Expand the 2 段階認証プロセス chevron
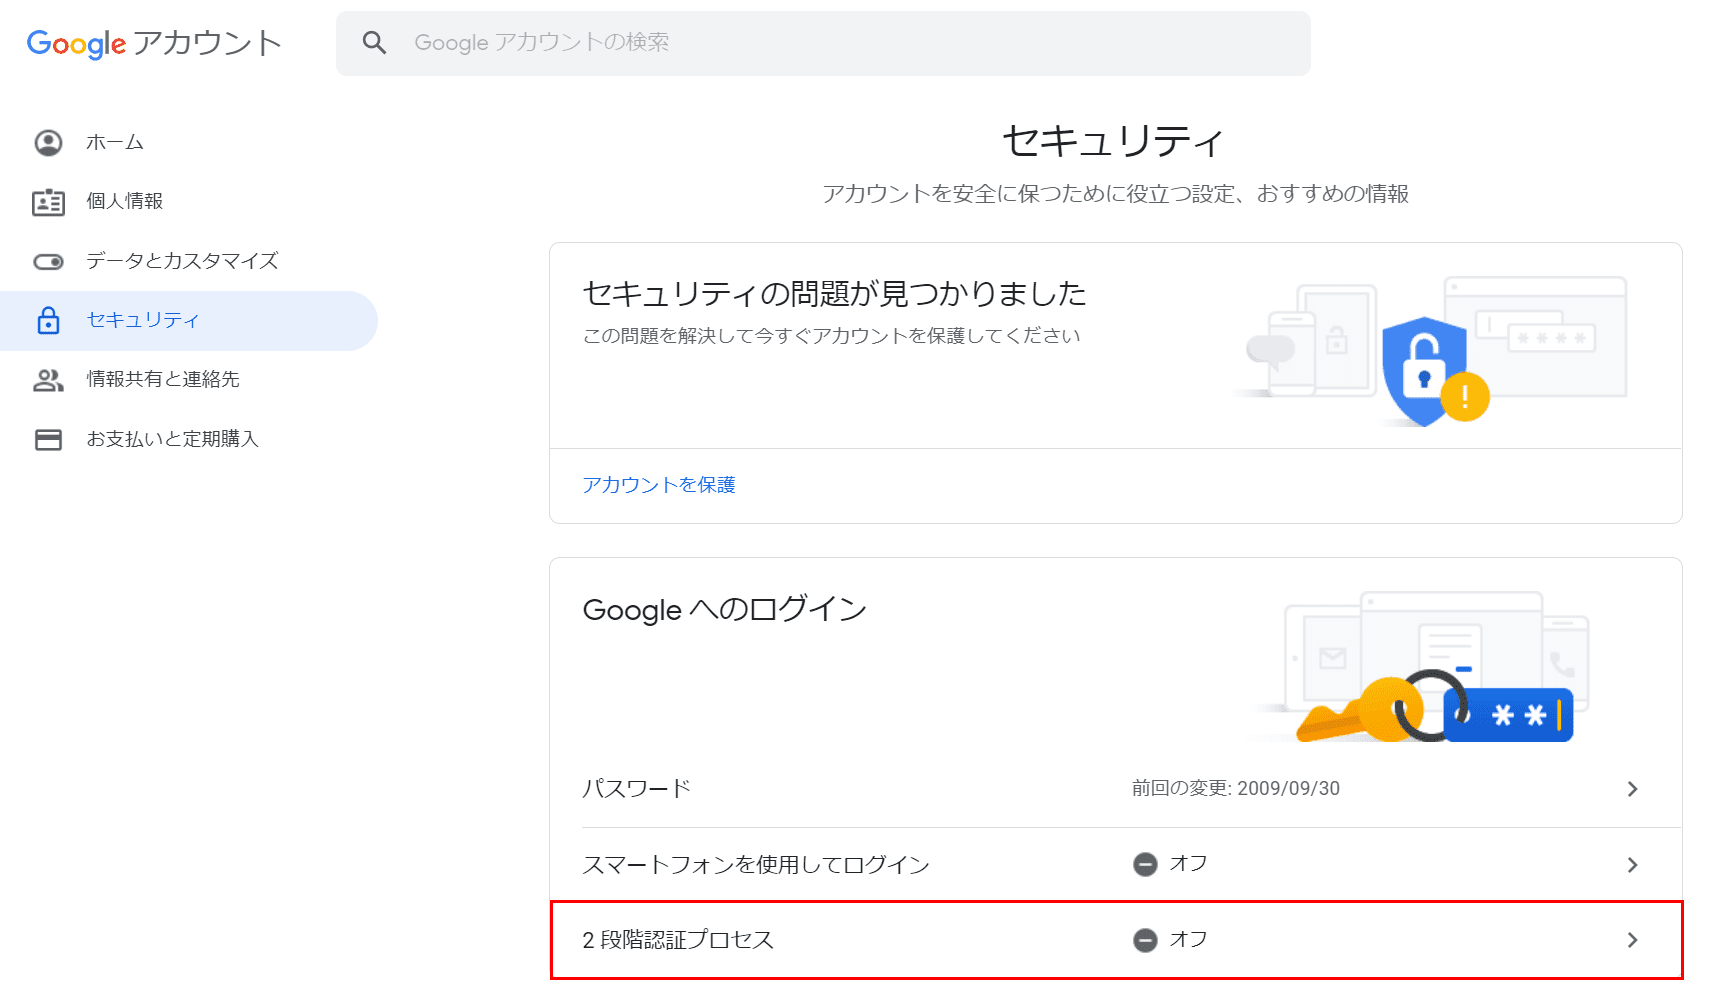The width and height of the screenshot is (1716, 1006). (1632, 940)
